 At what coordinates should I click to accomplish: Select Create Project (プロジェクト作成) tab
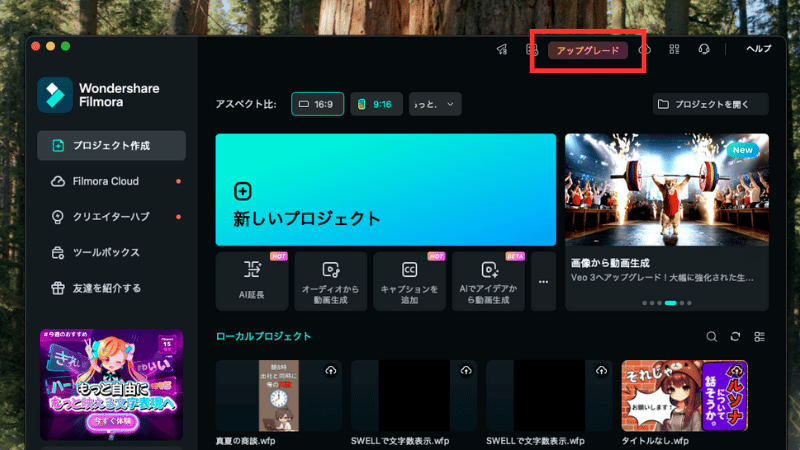tap(111, 145)
